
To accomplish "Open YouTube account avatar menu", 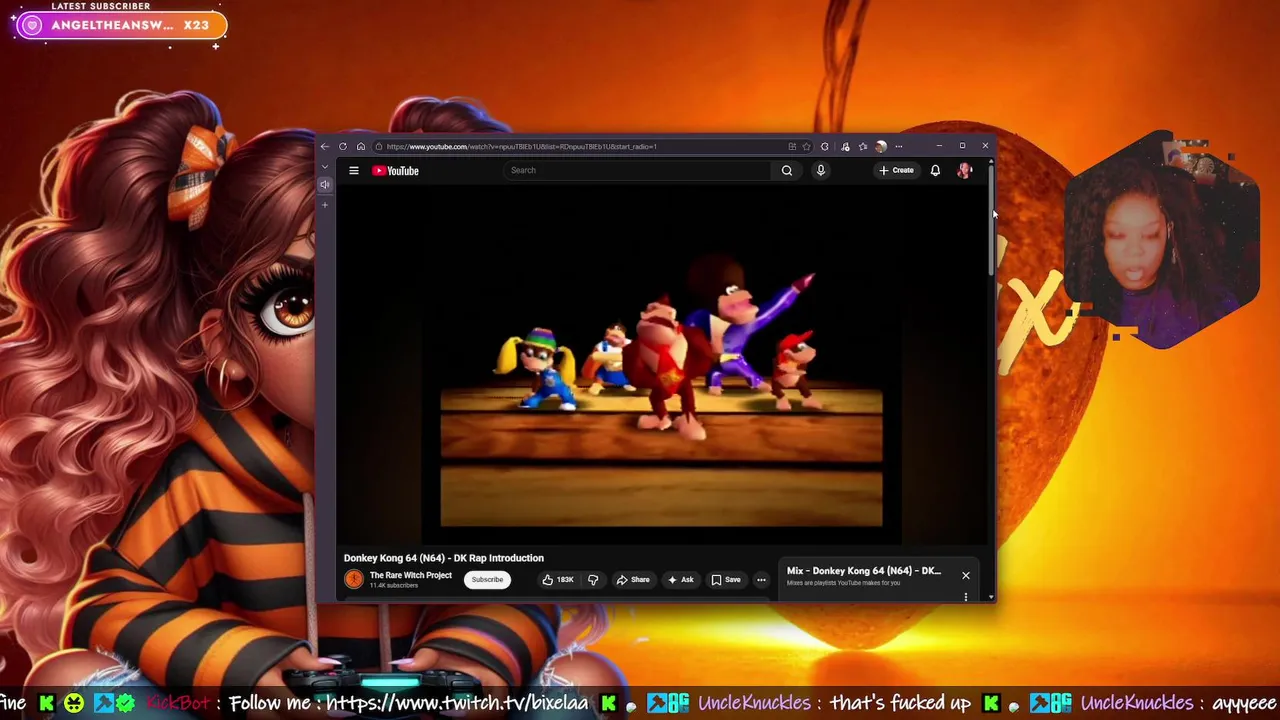I will click(x=965, y=170).
